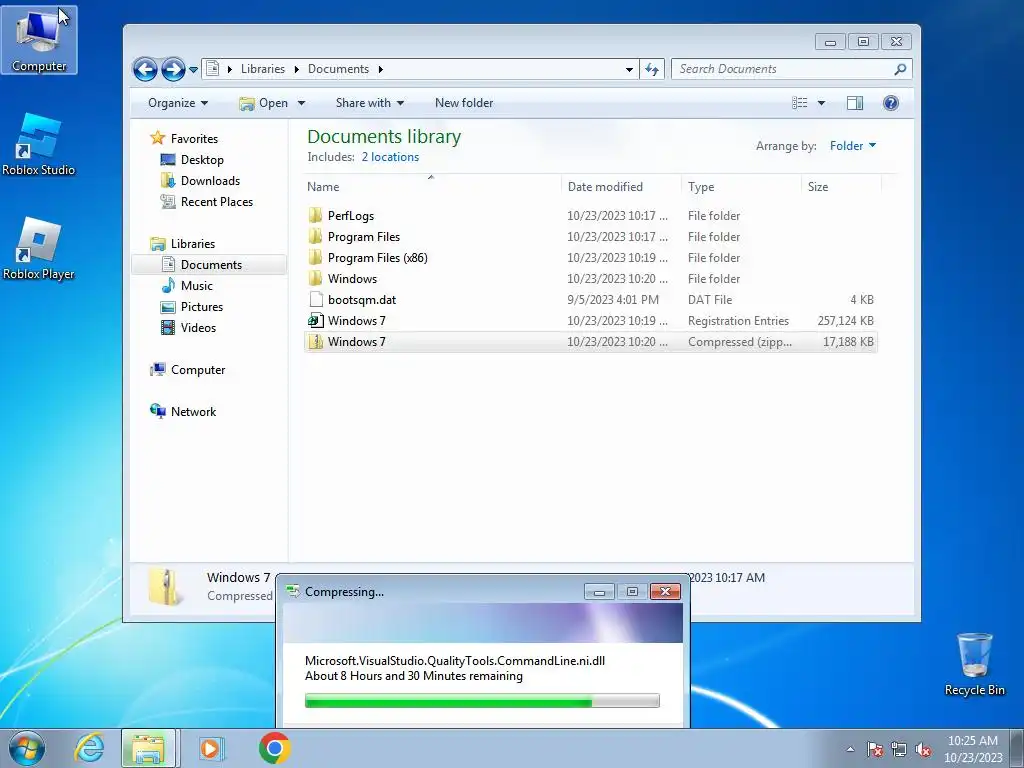Click Documents in the address breadcrumb

(x=338, y=69)
